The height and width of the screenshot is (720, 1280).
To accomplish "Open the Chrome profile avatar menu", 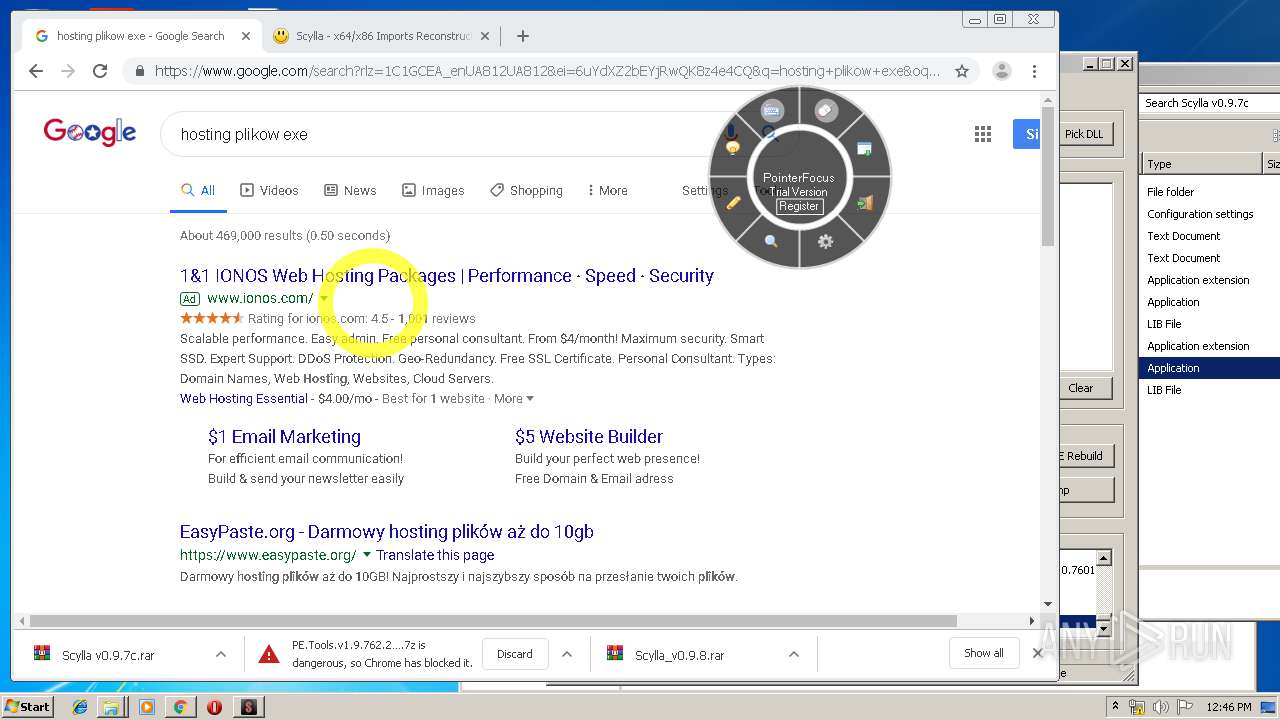I will pos(1001,71).
